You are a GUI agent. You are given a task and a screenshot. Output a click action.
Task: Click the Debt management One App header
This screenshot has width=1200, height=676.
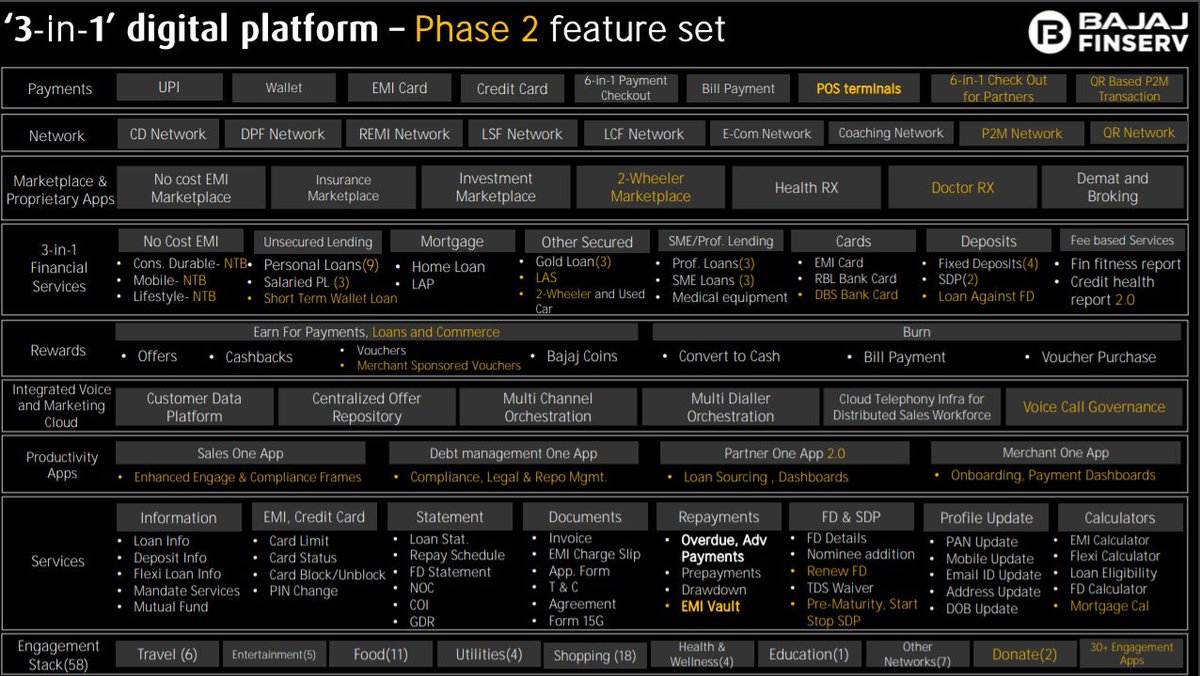pos(514,453)
